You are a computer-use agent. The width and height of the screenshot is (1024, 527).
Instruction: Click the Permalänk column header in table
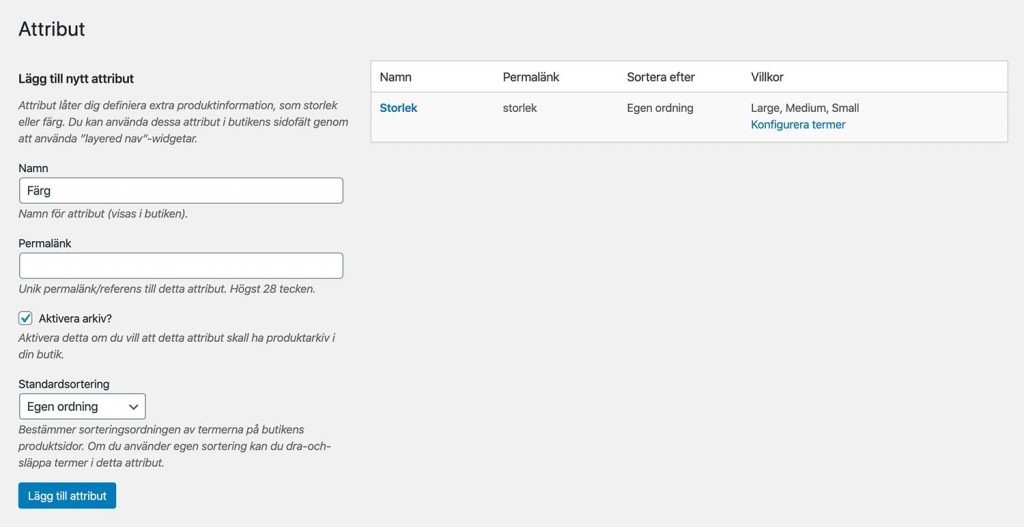coord(531,77)
